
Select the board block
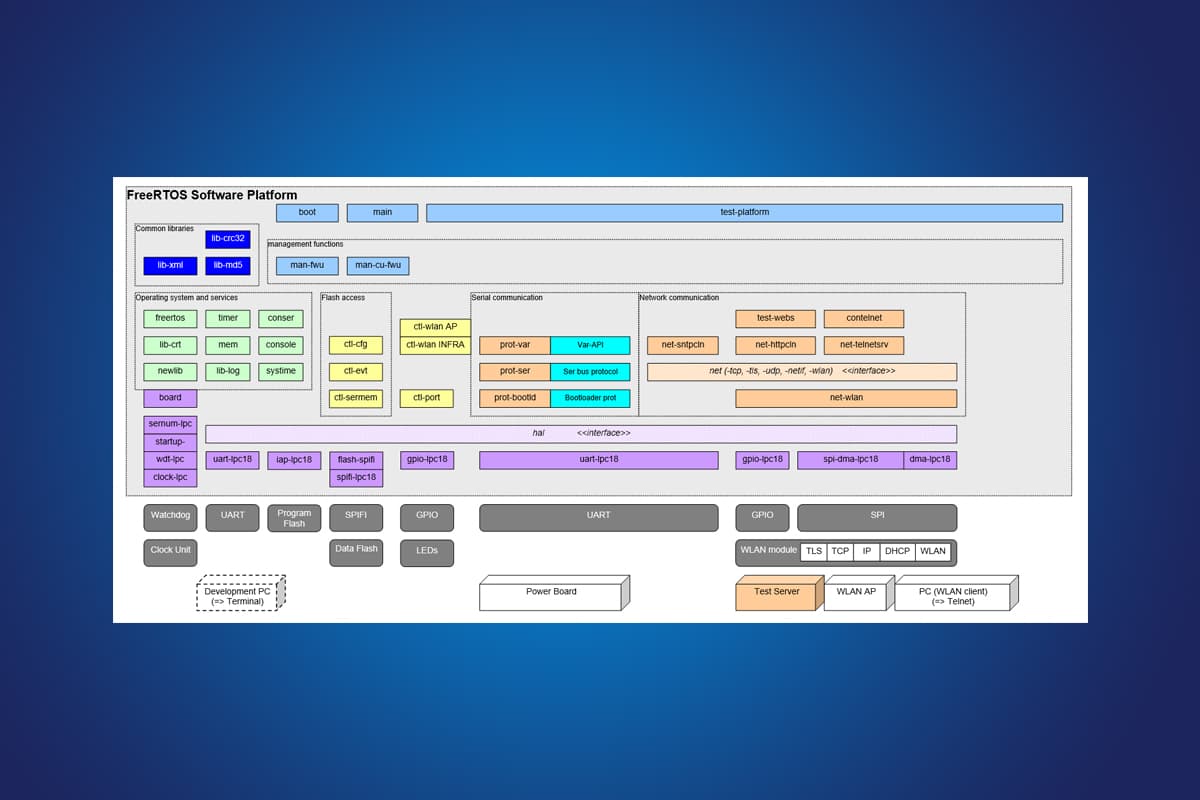pyautogui.click(x=170, y=398)
